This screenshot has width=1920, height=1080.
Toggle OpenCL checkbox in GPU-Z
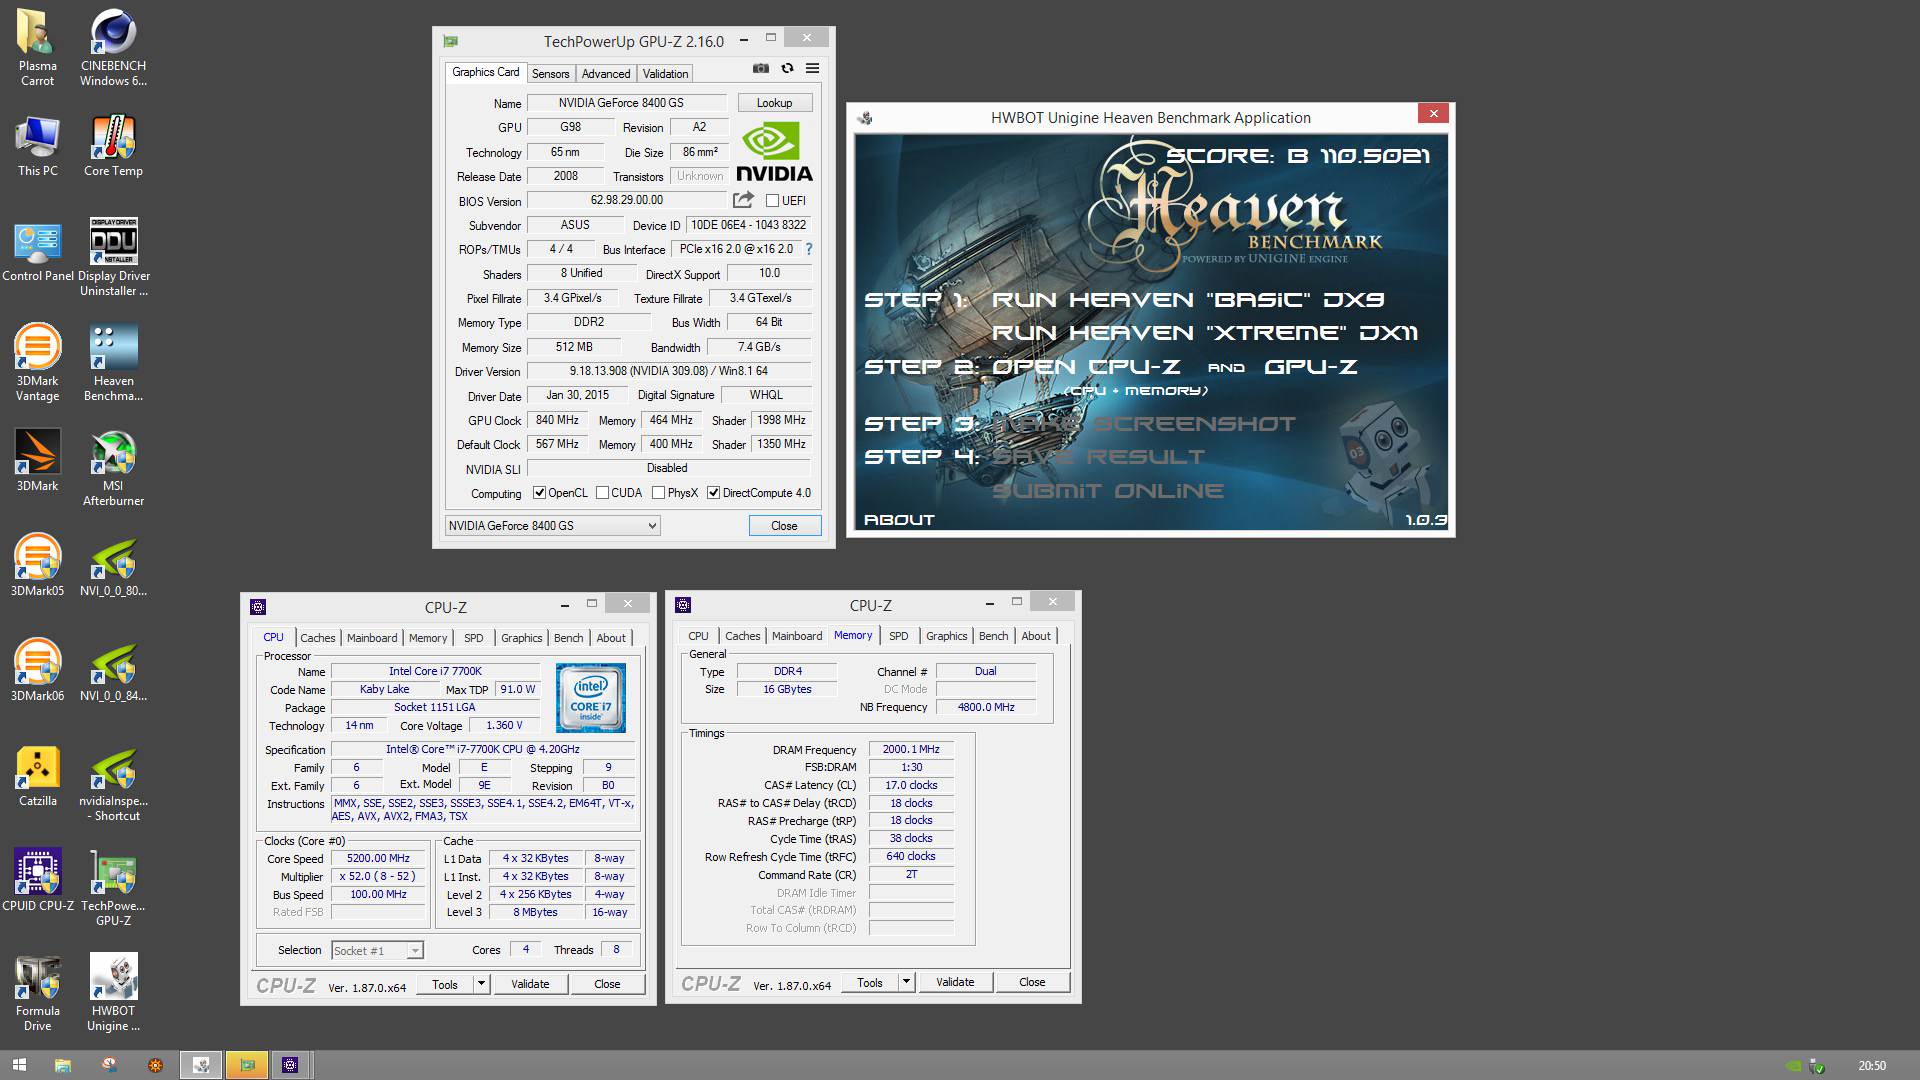click(539, 493)
